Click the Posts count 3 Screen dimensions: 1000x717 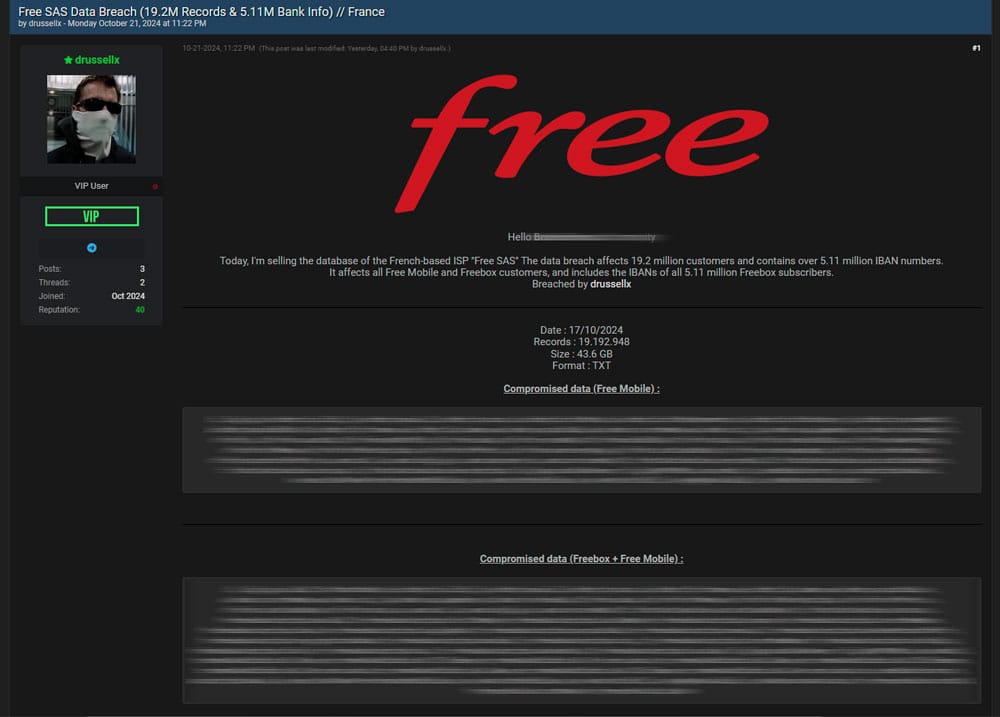click(142, 269)
